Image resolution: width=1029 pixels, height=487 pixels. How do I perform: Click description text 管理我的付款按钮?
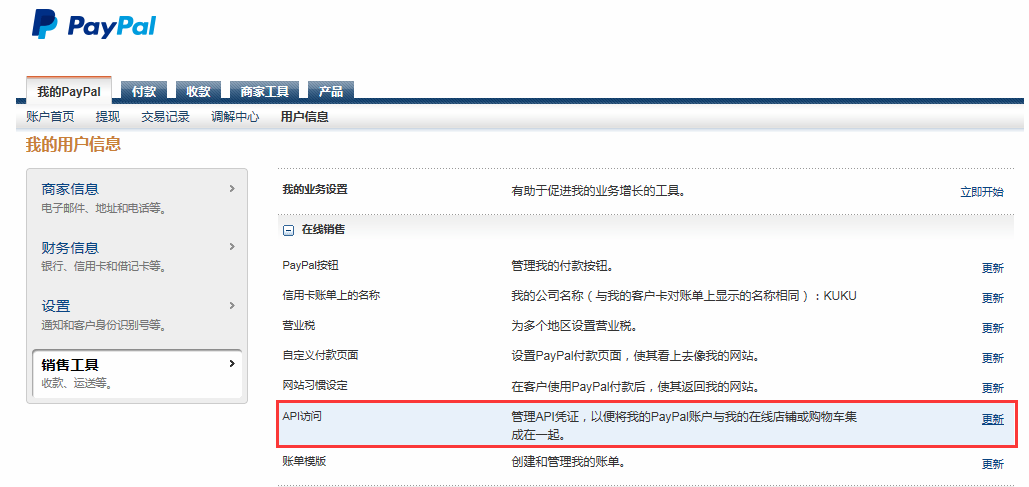tap(562, 266)
